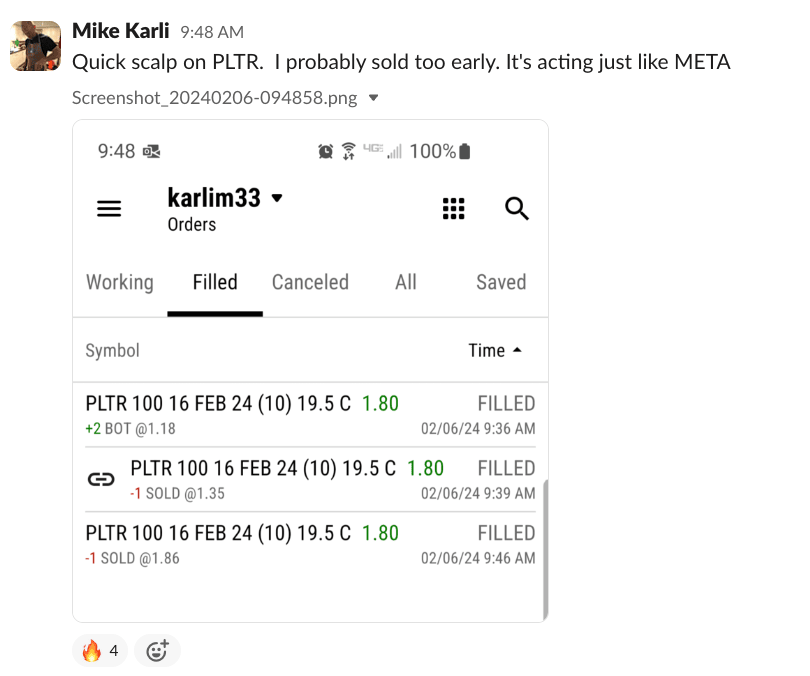
Task: Click the Mike Karli username link
Action: click(121, 31)
